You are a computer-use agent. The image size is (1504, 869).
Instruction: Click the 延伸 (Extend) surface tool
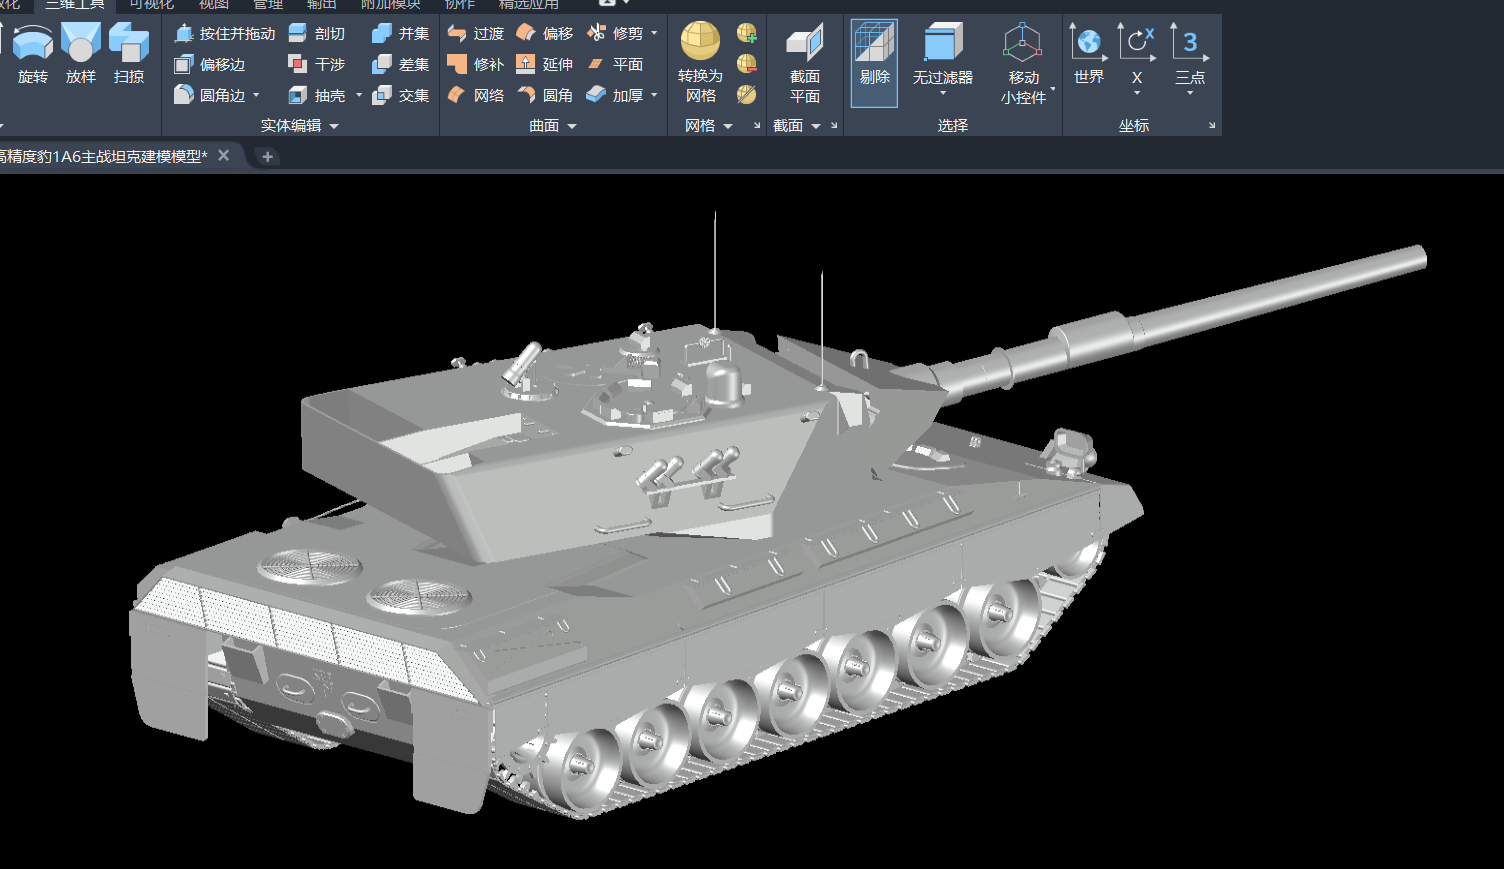pos(544,64)
